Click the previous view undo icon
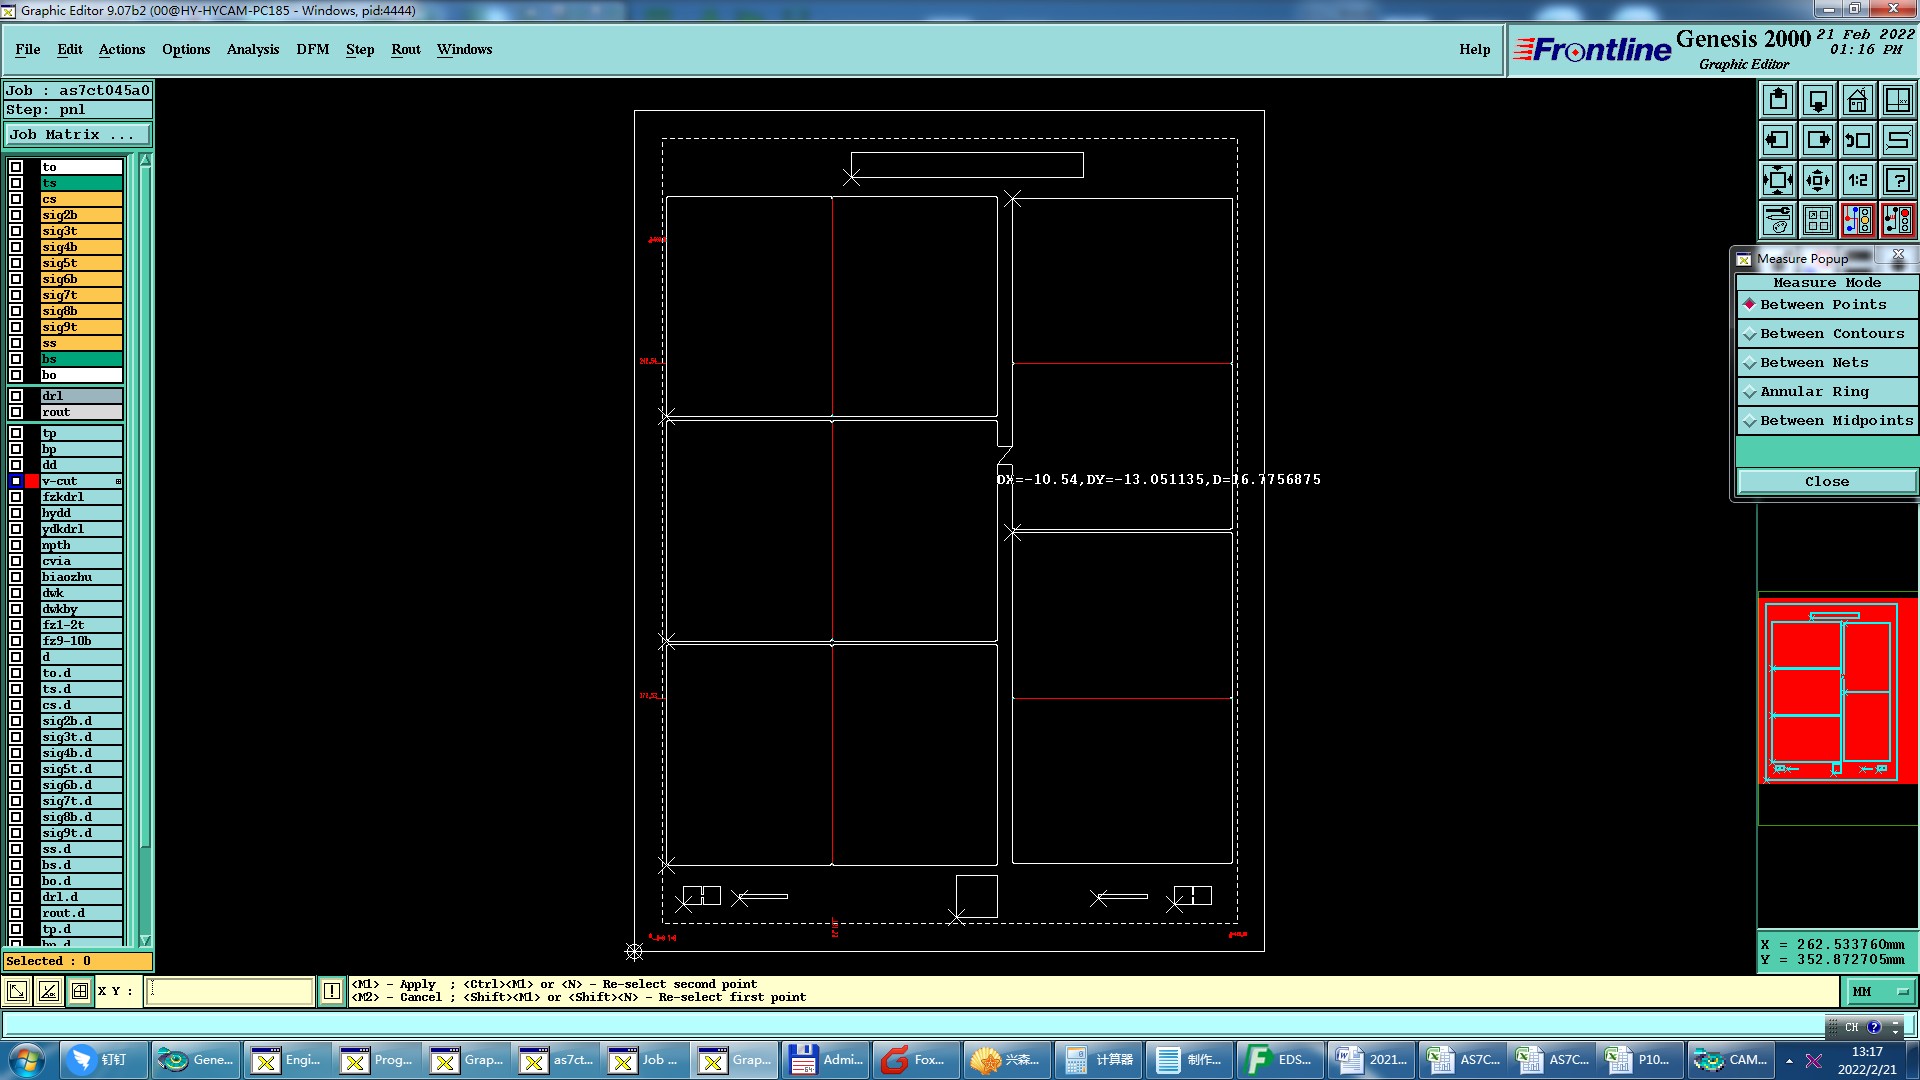This screenshot has height=1080, width=1920. (x=1857, y=140)
